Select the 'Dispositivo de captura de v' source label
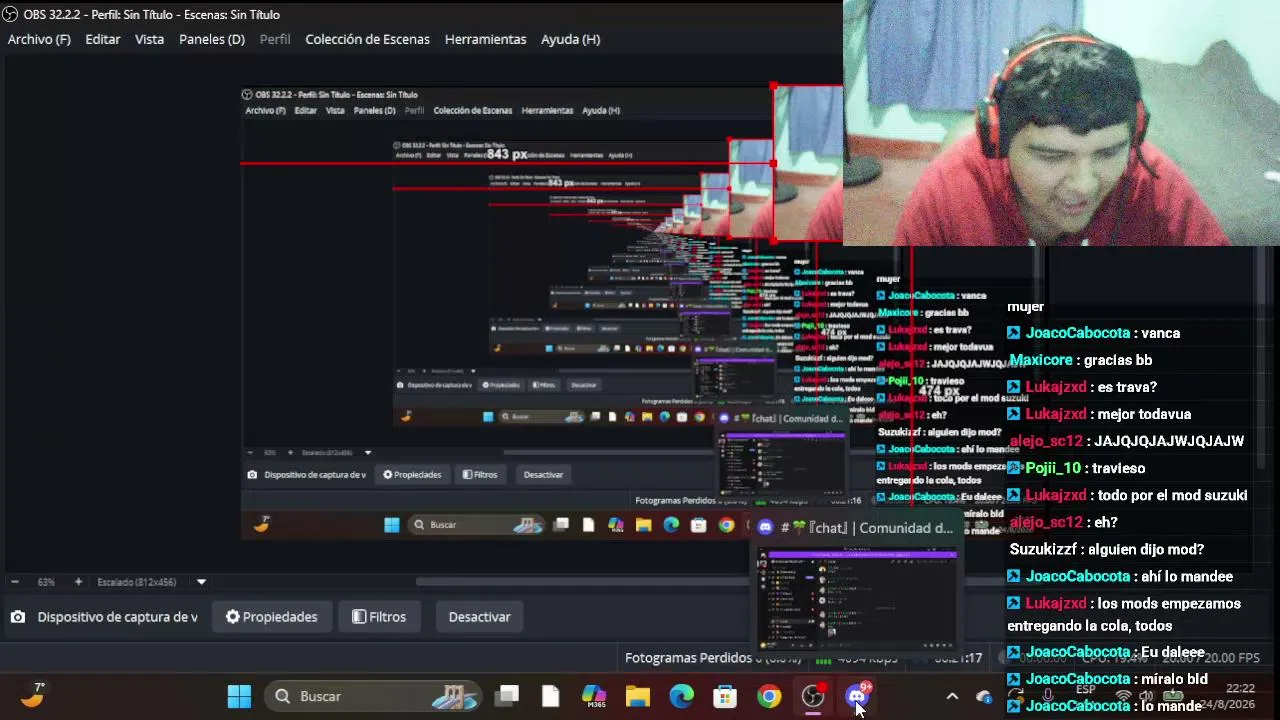The height and width of the screenshot is (720, 1280). click(x=117, y=617)
